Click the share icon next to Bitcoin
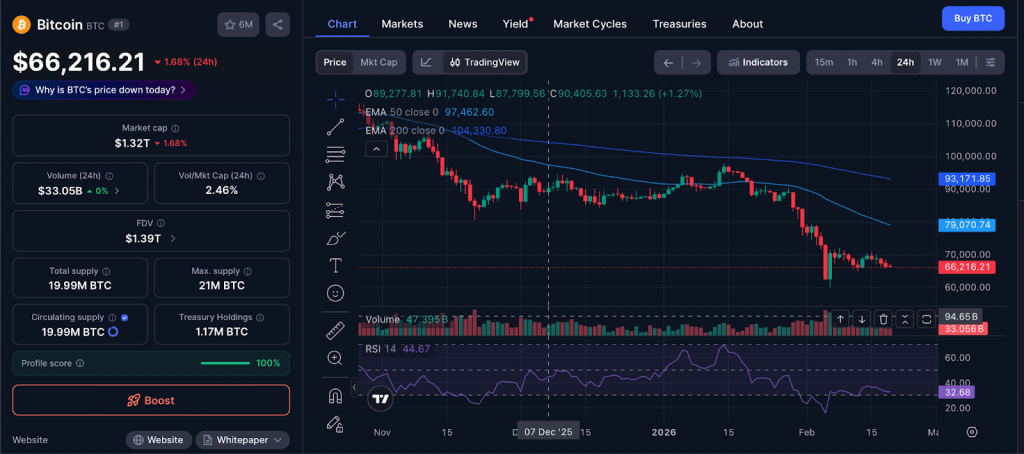Screen dimensions: 1024x454 [x=278, y=24]
